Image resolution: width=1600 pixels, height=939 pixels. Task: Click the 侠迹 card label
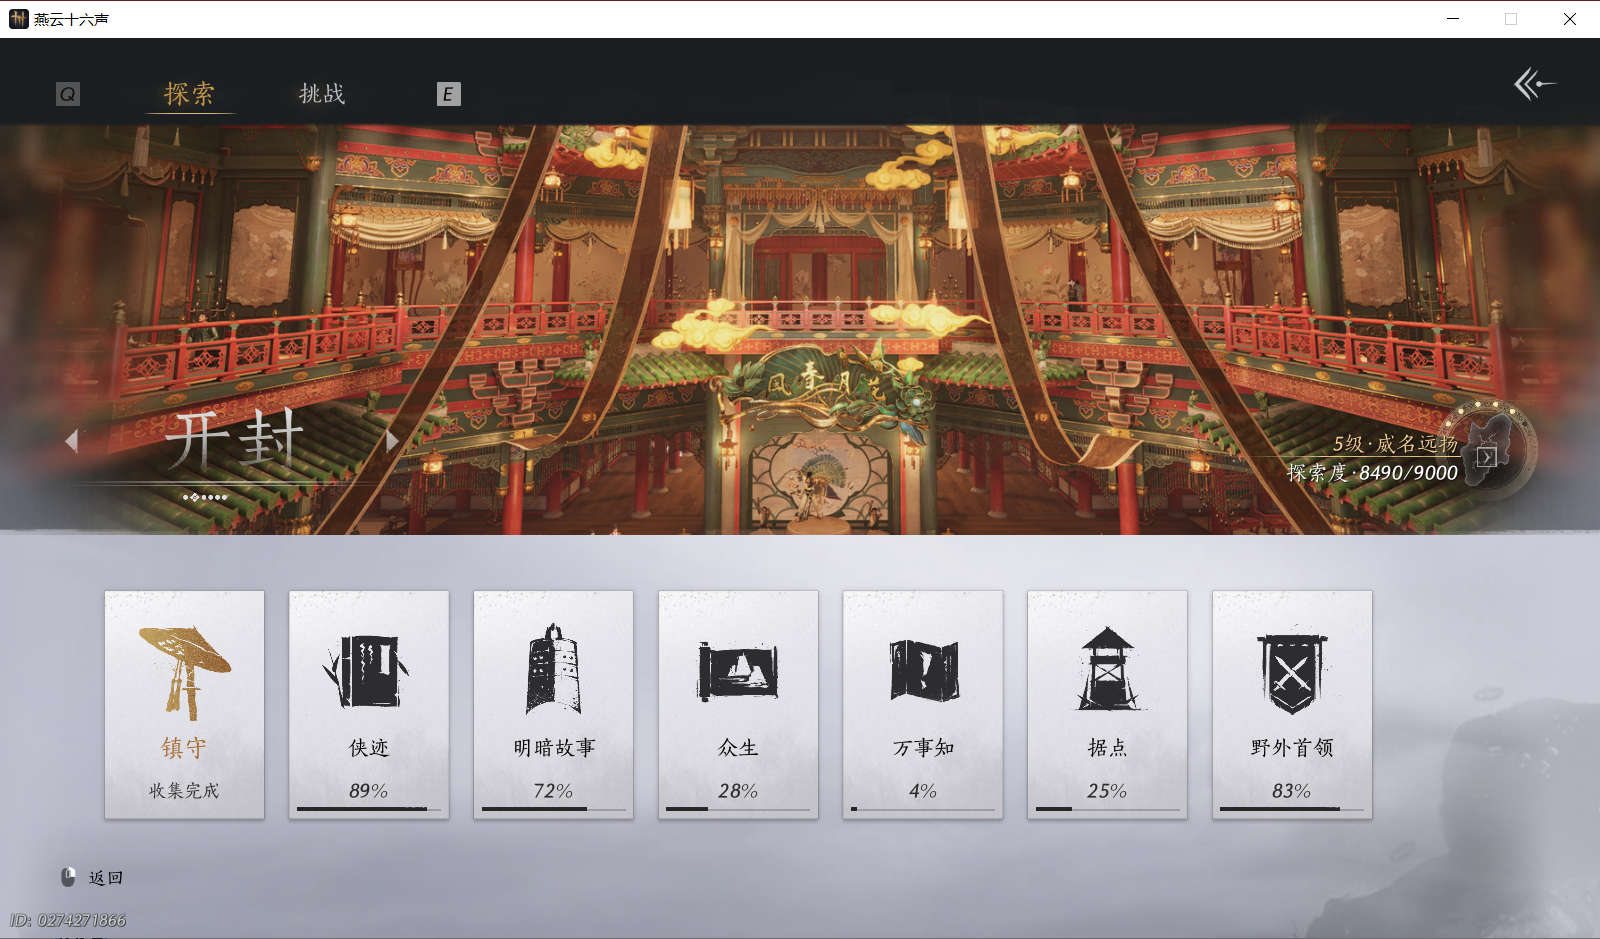tap(369, 748)
